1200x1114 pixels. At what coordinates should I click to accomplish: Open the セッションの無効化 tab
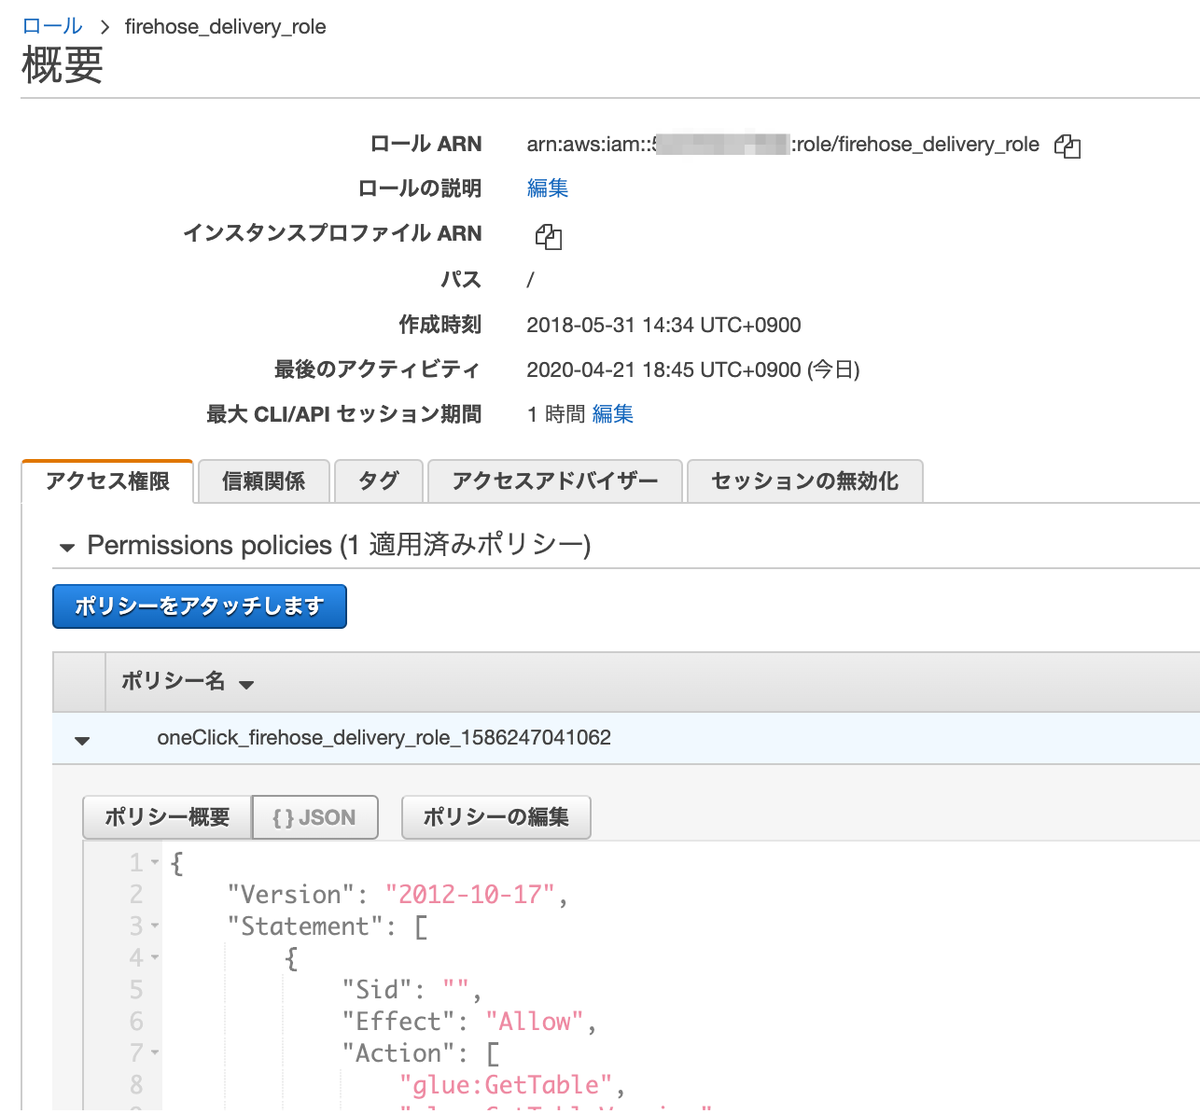(804, 481)
